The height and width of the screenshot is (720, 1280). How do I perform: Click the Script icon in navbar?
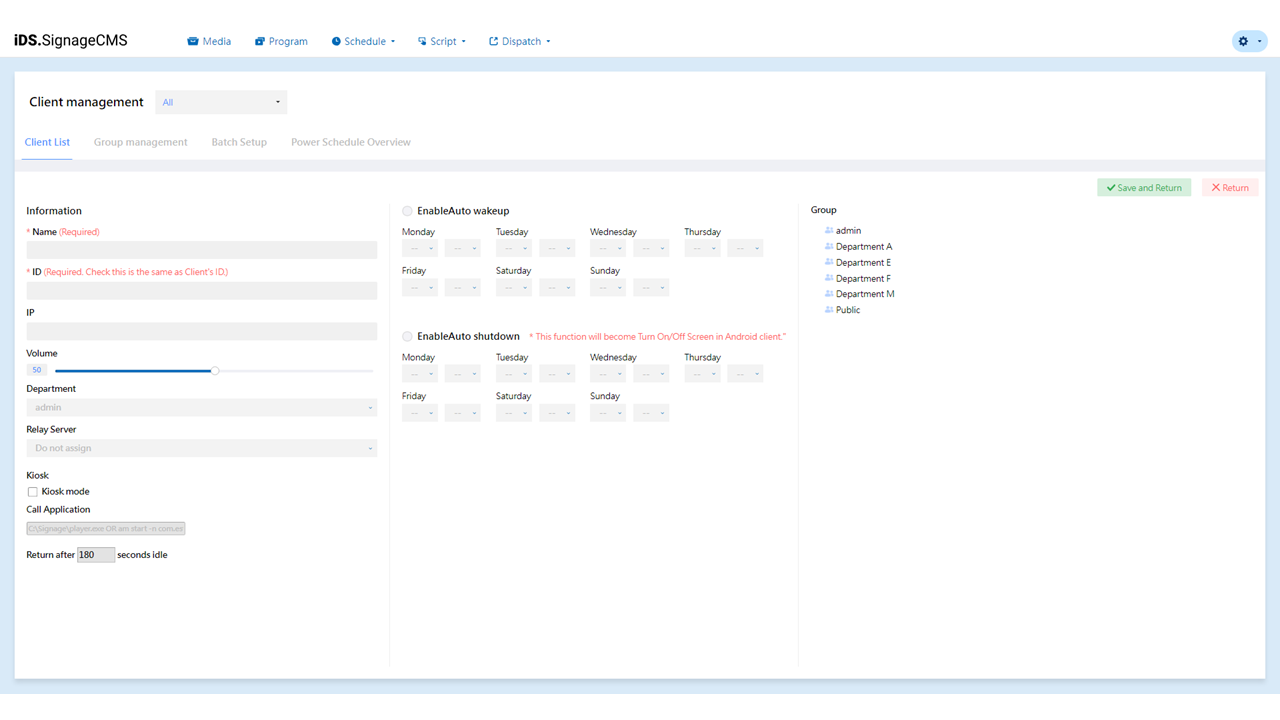[x=422, y=41]
